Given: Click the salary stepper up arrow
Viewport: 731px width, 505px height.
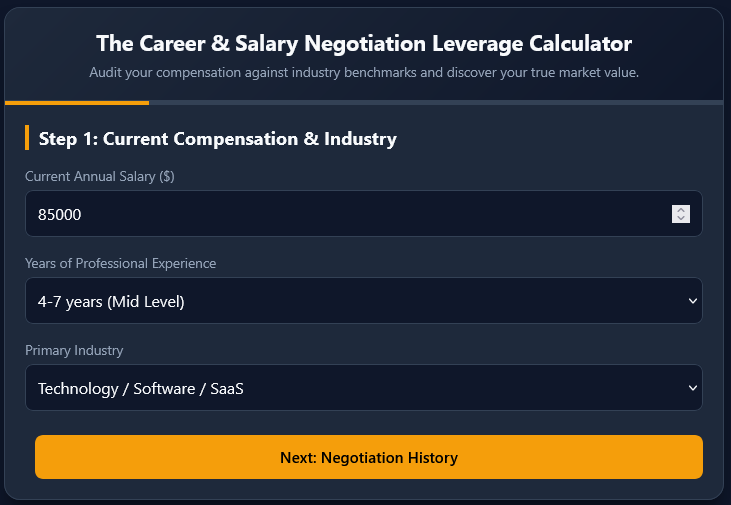Looking at the screenshot, I should tap(681, 210).
